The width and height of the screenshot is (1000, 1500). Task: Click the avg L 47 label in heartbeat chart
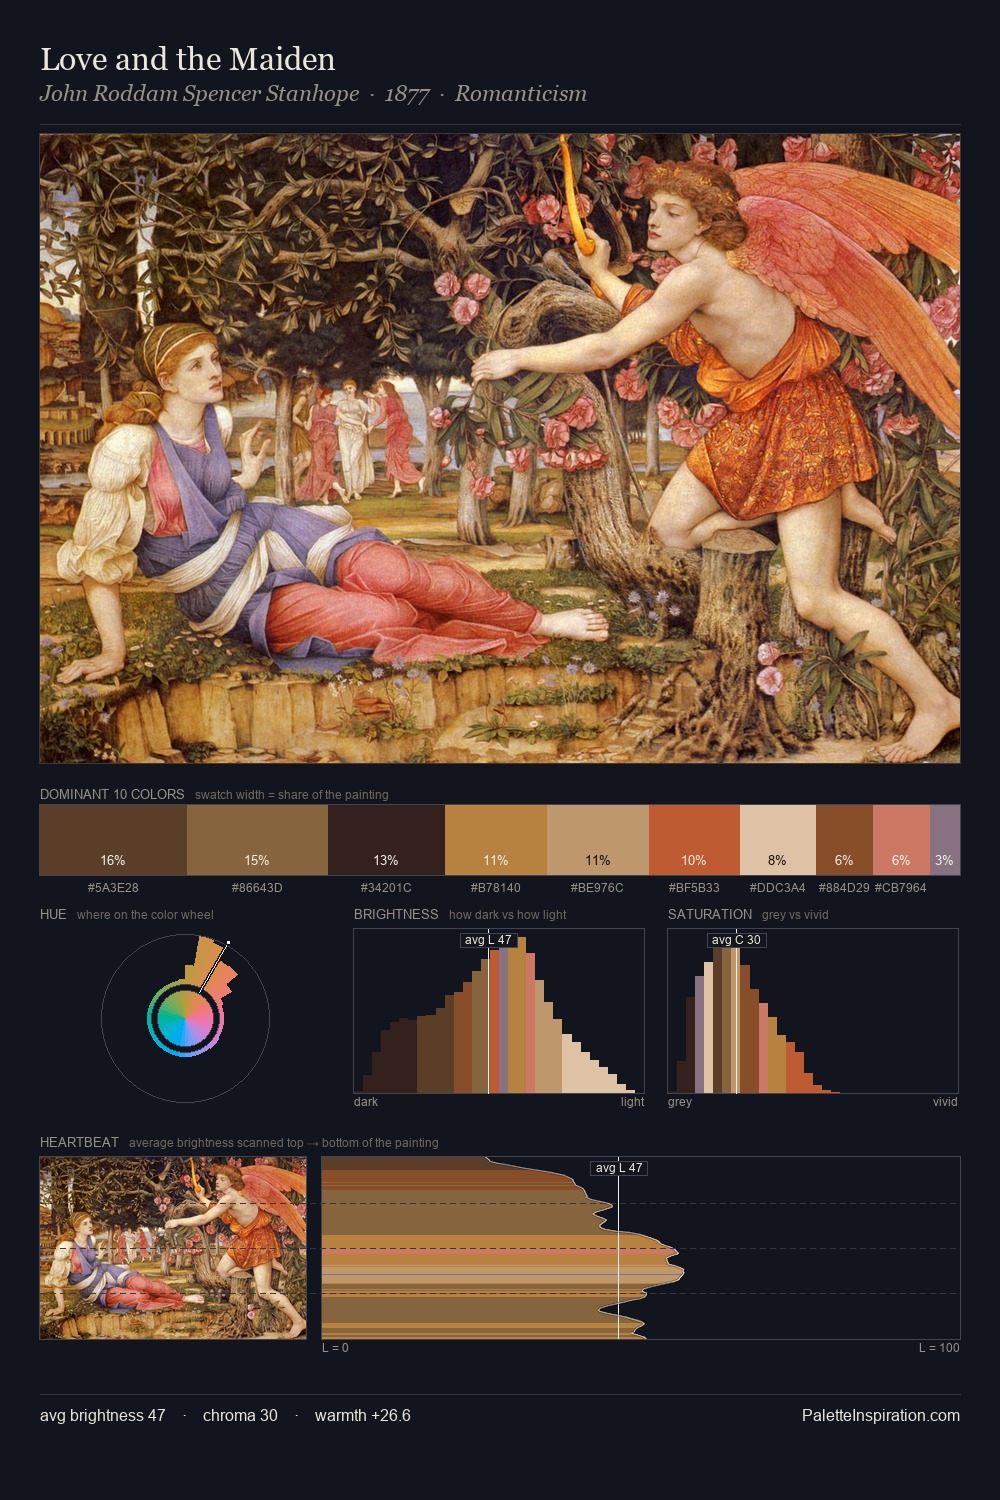[x=619, y=1168]
